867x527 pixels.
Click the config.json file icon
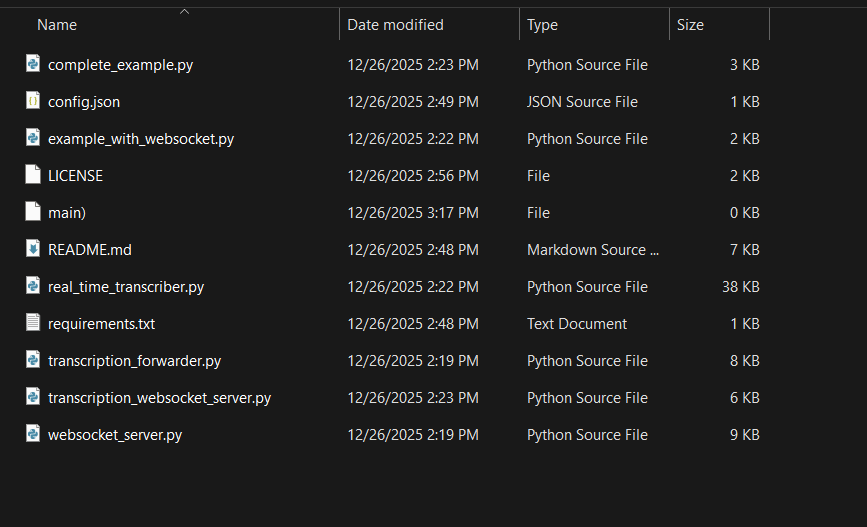tap(33, 101)
